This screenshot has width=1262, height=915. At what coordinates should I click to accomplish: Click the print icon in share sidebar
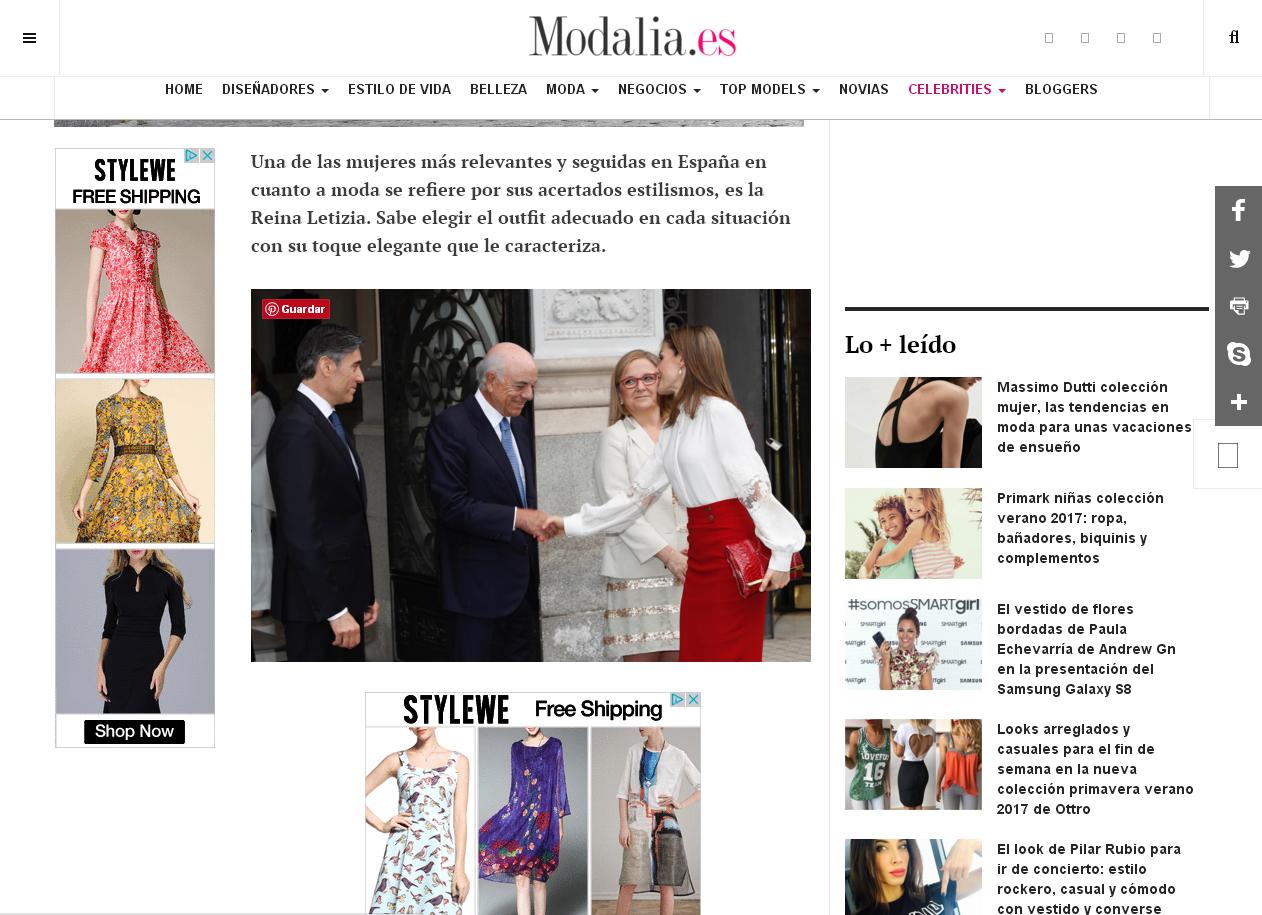[x=1238, y=306]
